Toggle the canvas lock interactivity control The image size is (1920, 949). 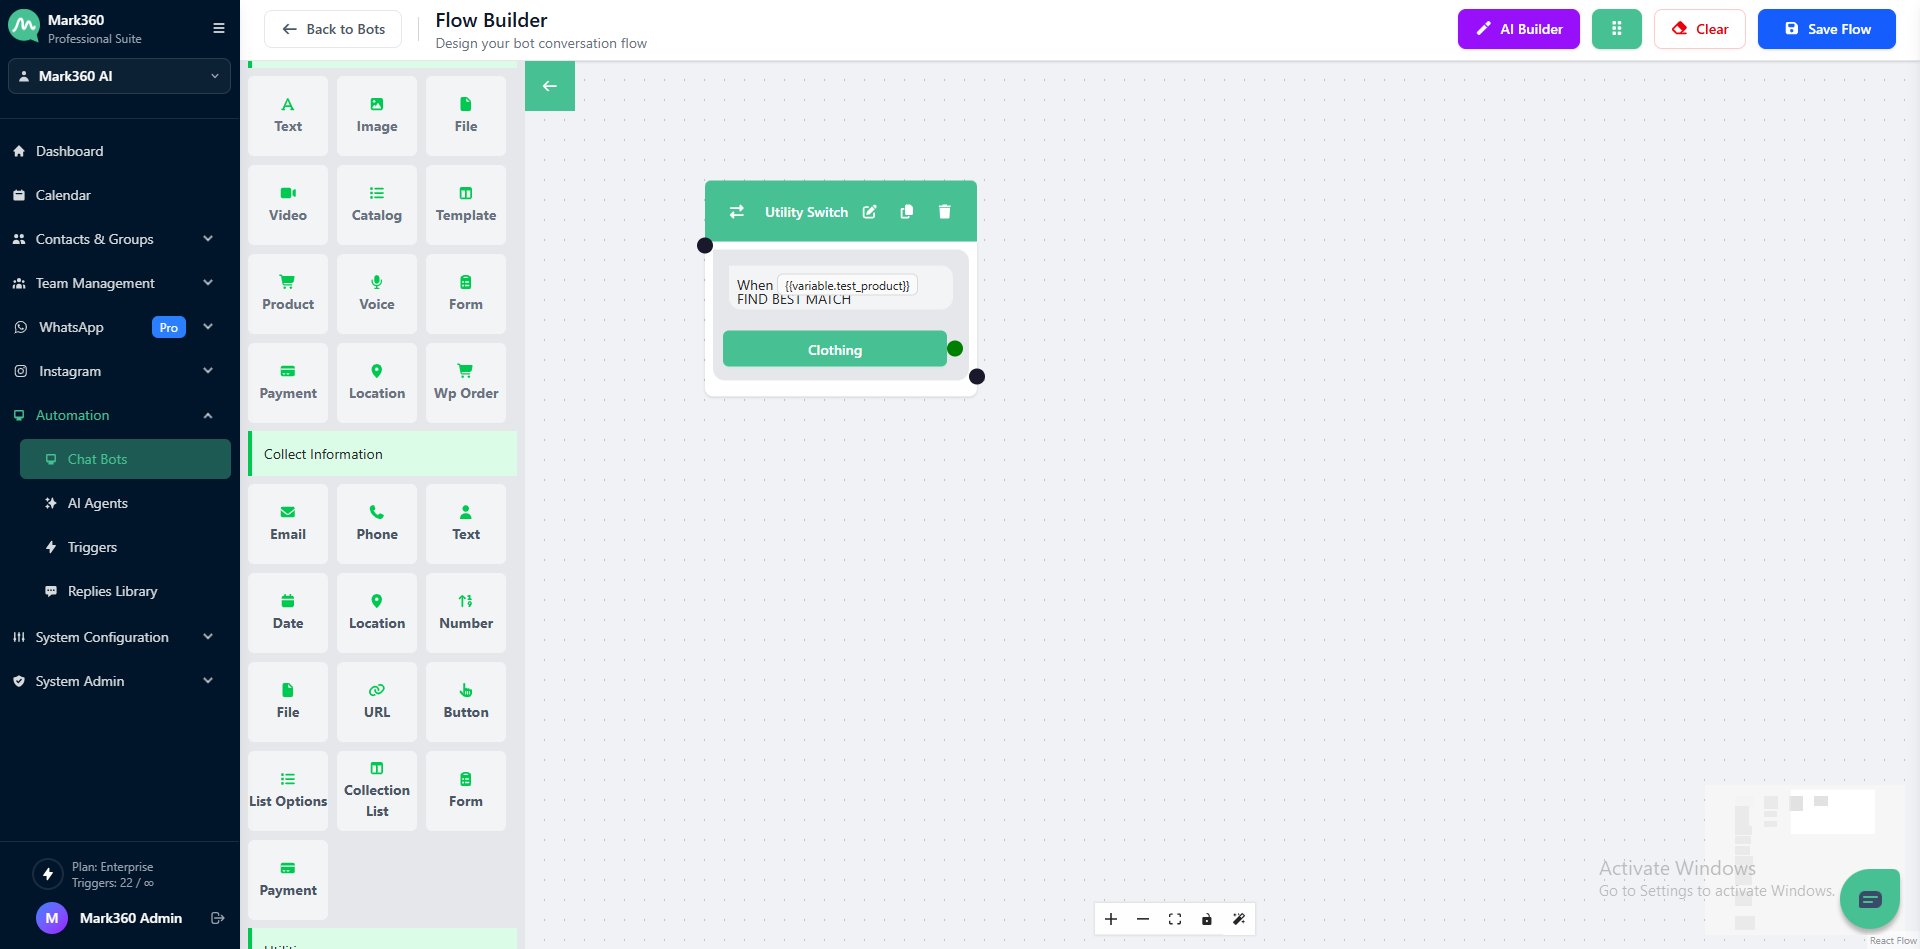pos(1207,919)
